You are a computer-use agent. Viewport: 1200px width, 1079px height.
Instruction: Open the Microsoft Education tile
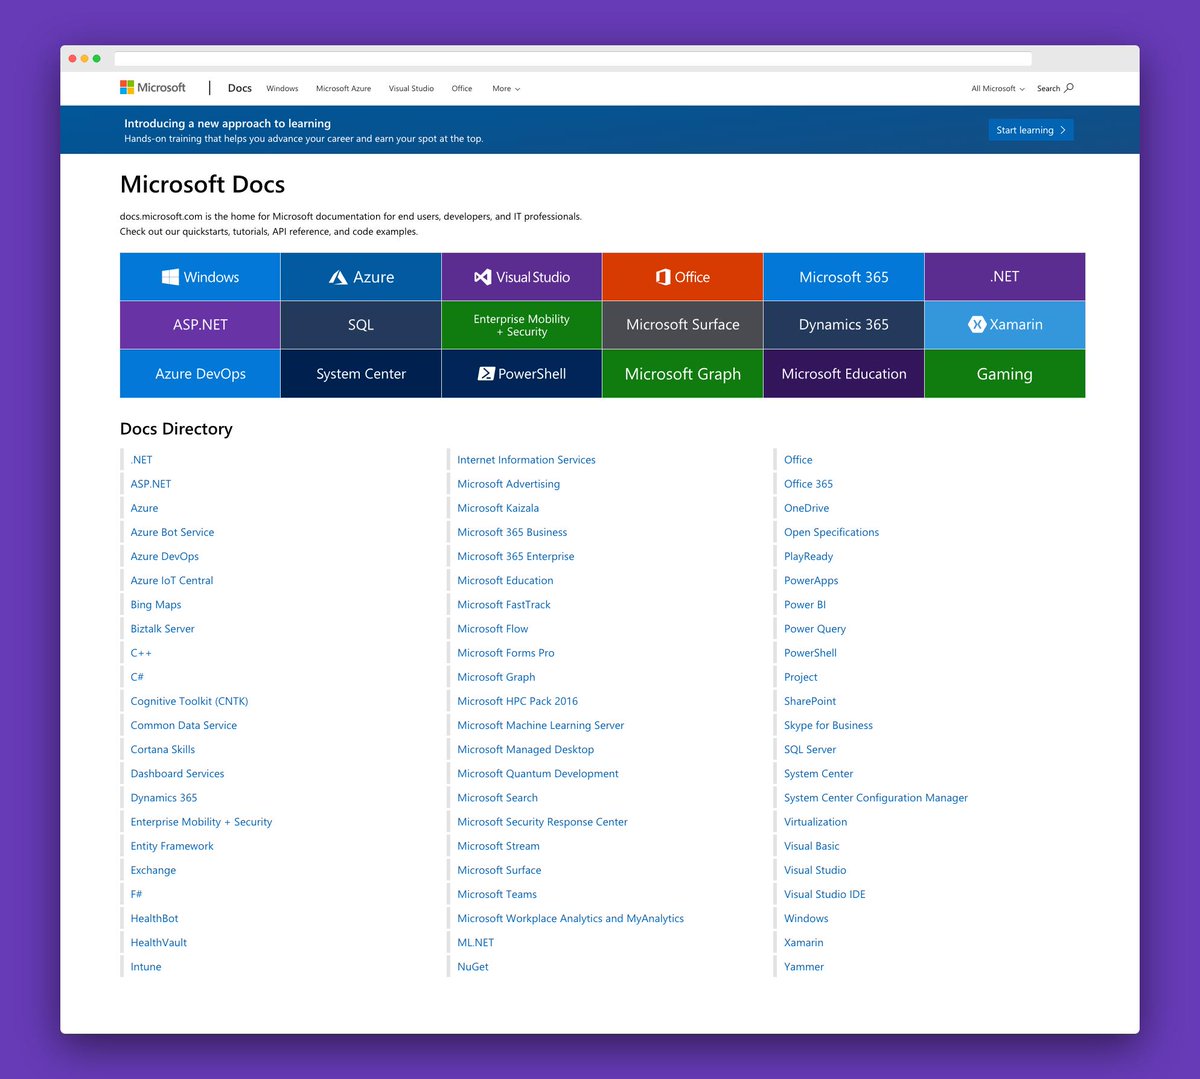tap(844, 374)
